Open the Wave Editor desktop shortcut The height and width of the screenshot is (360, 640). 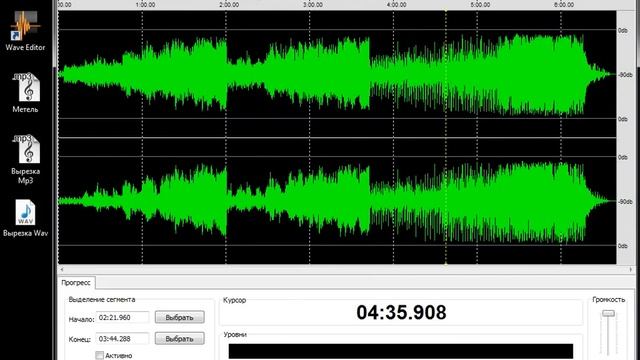click(x=25, y=31)
